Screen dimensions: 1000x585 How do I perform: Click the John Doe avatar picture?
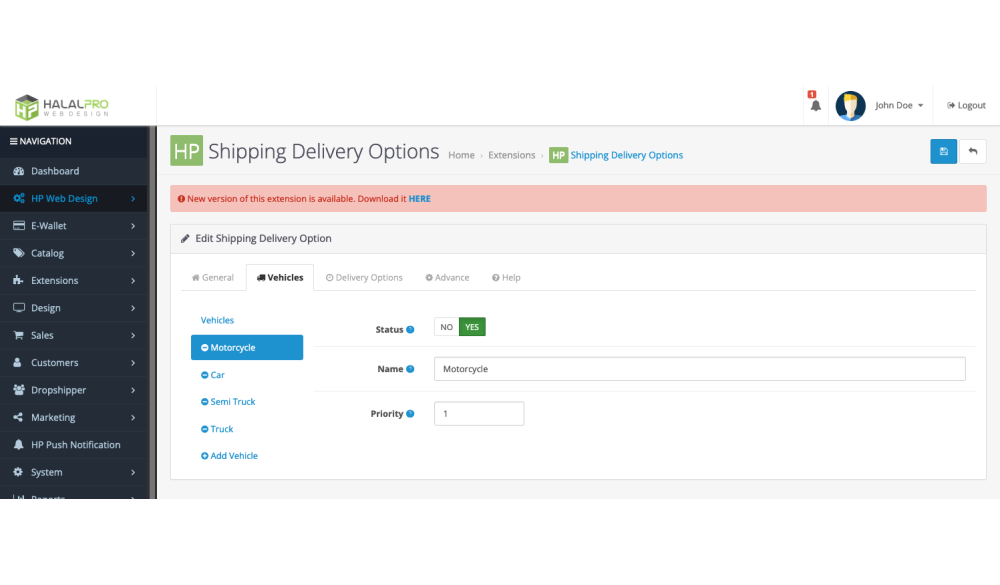click(x=850, y=105)
